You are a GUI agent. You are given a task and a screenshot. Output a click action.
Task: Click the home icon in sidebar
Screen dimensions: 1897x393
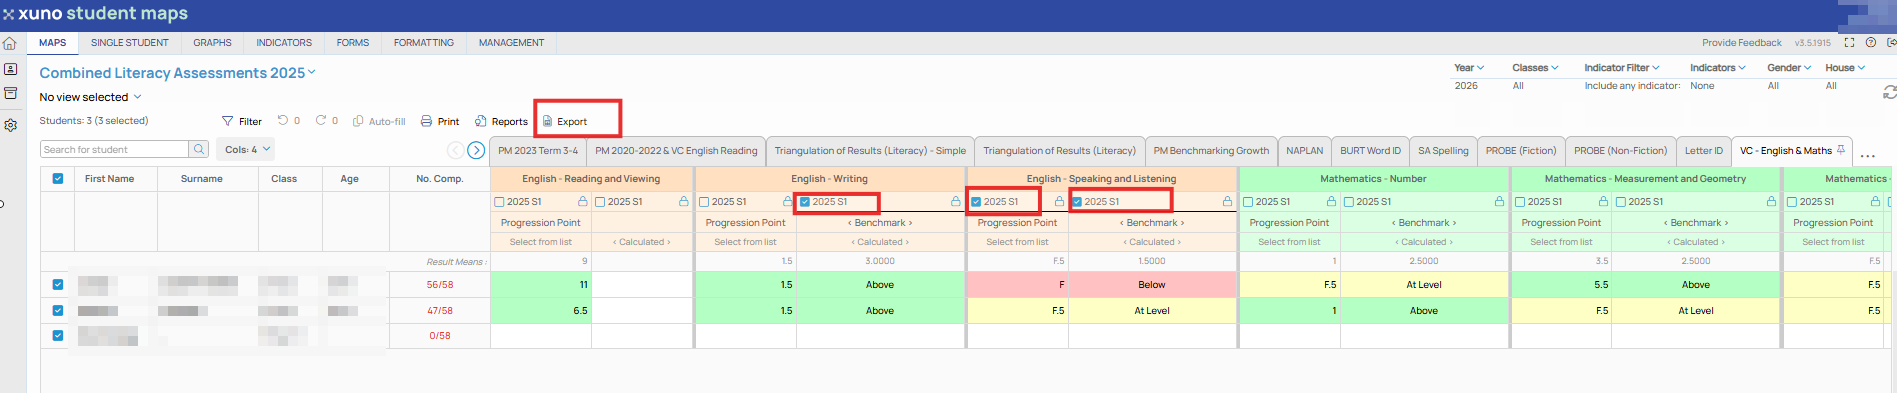(10, 43)
